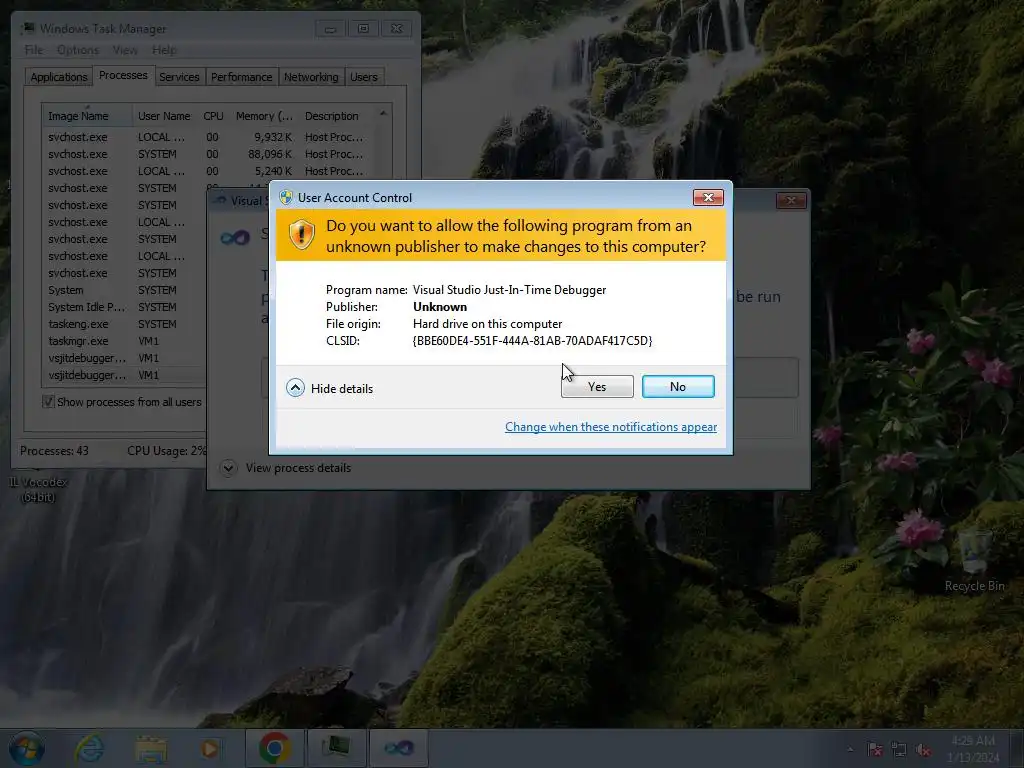Select svchost.exe row using 88,096 K
1024x768 pixels.
pos(216,154)
